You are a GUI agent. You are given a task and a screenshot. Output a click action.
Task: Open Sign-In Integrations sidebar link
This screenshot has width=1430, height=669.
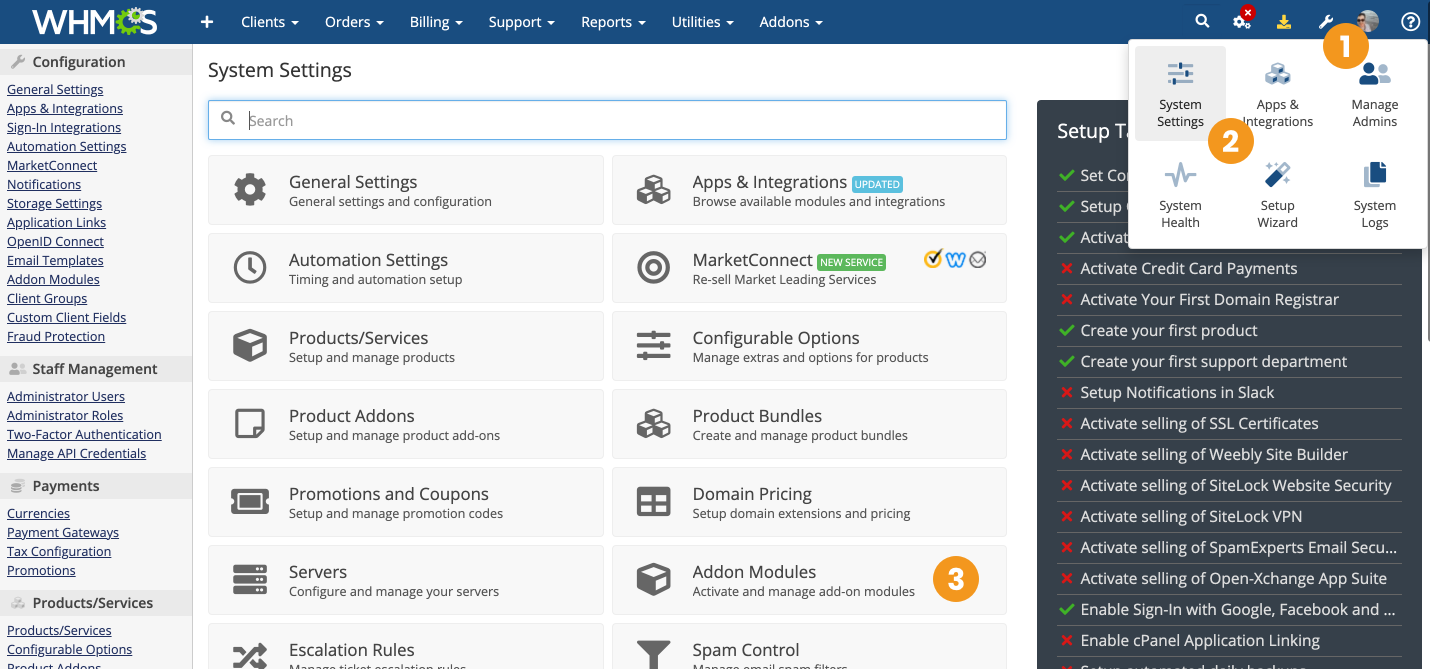(x=64, y=127)
